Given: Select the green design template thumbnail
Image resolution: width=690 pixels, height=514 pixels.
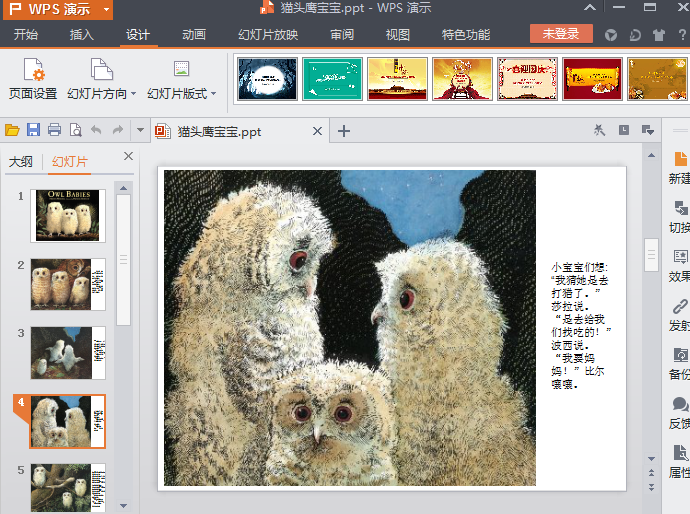Looking at the screenshot, I should [x=332, y=79].
